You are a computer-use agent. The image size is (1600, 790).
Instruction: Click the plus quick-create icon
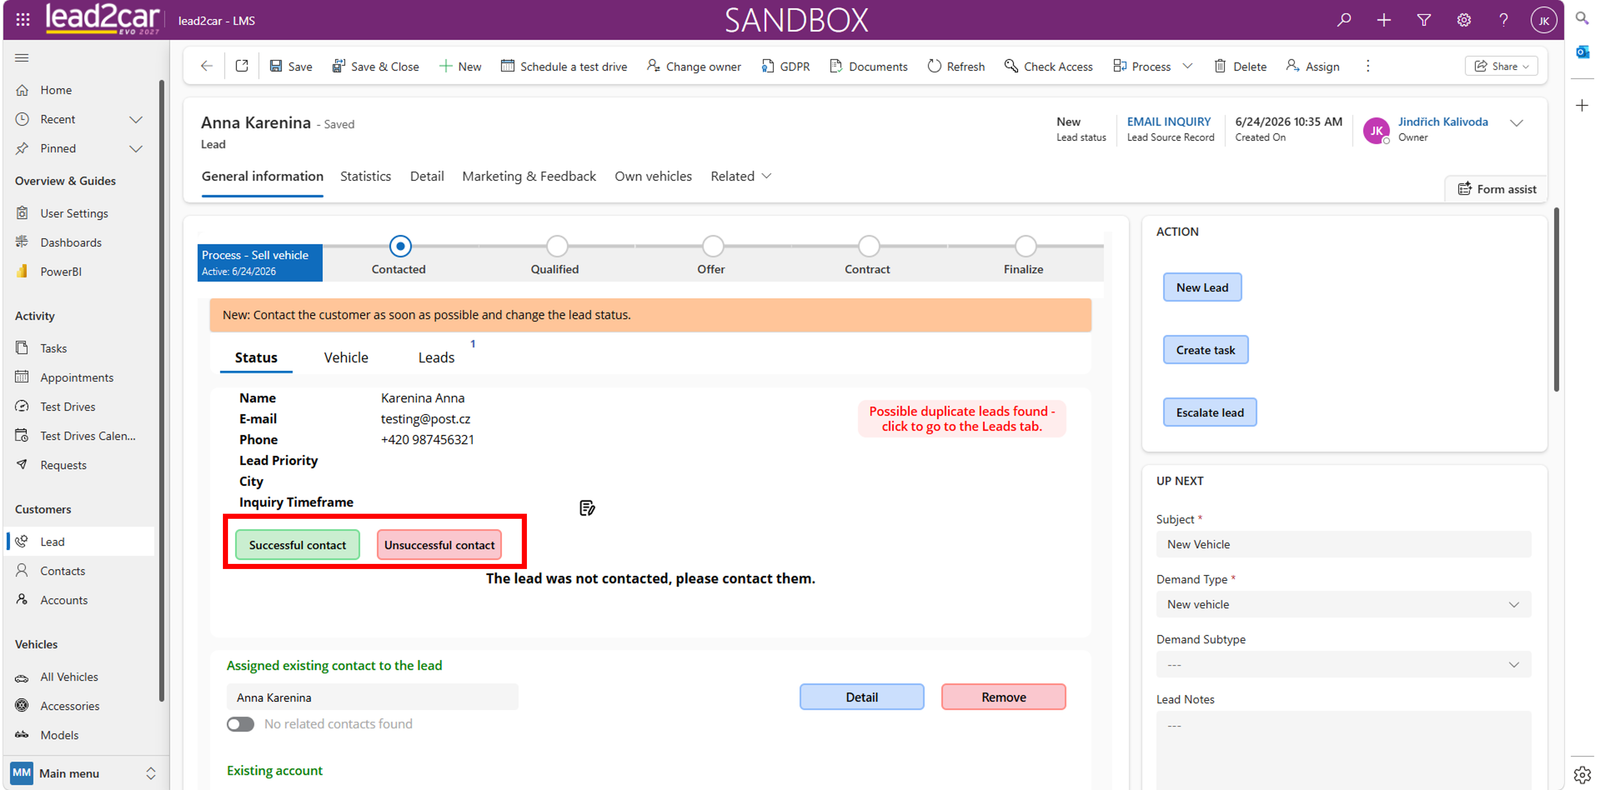coord(1384,20)
